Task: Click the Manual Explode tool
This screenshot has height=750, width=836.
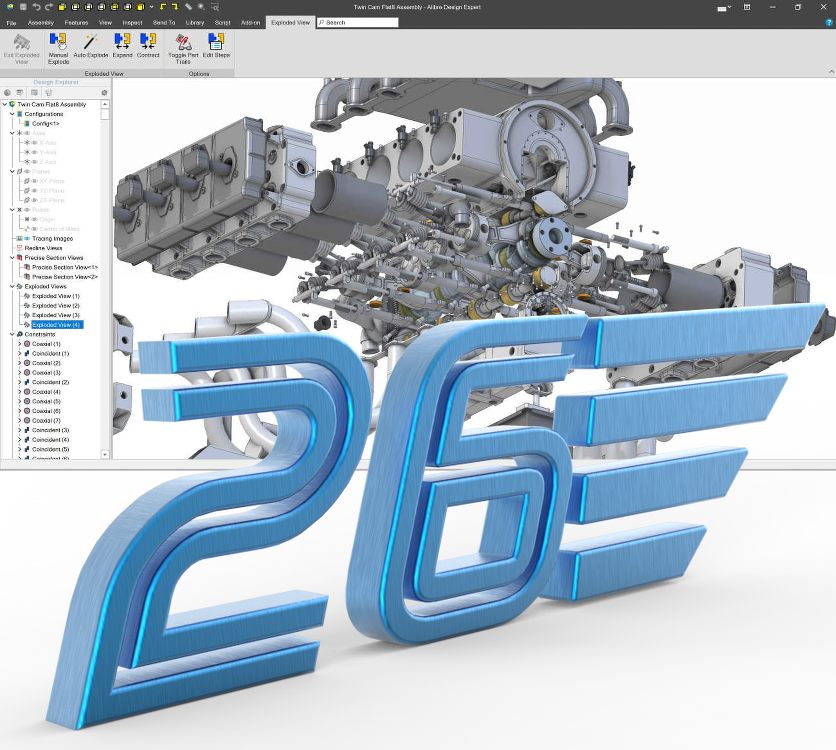Action: (58, 47)
